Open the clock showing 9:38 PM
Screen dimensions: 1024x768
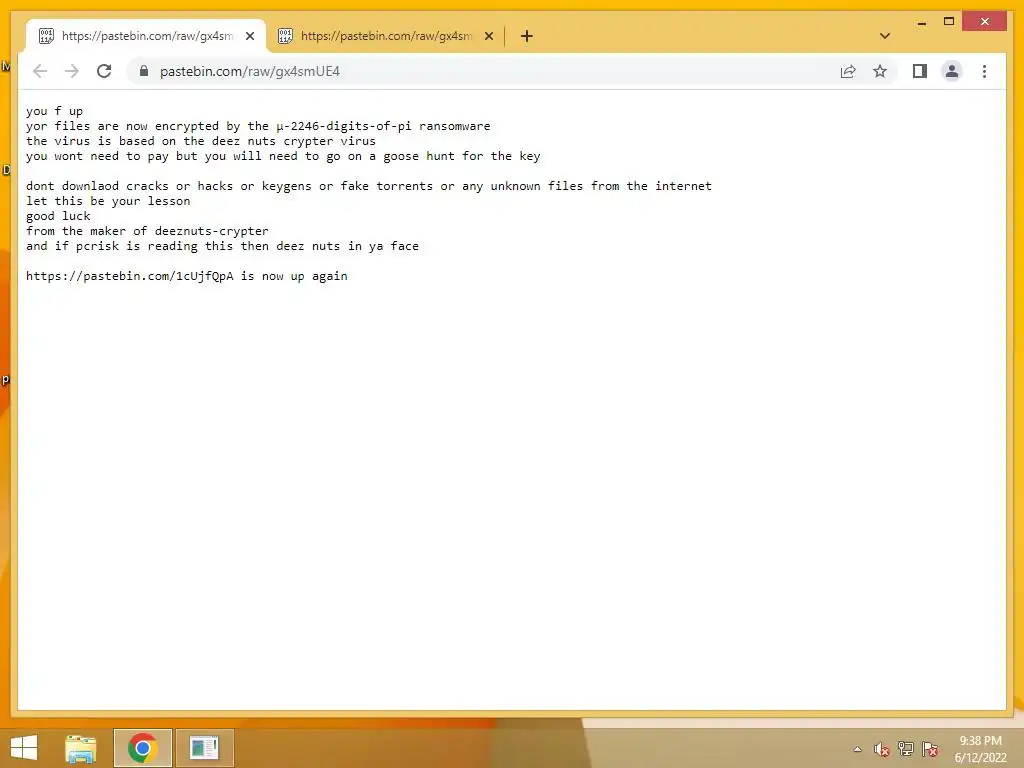coord(980,749)
